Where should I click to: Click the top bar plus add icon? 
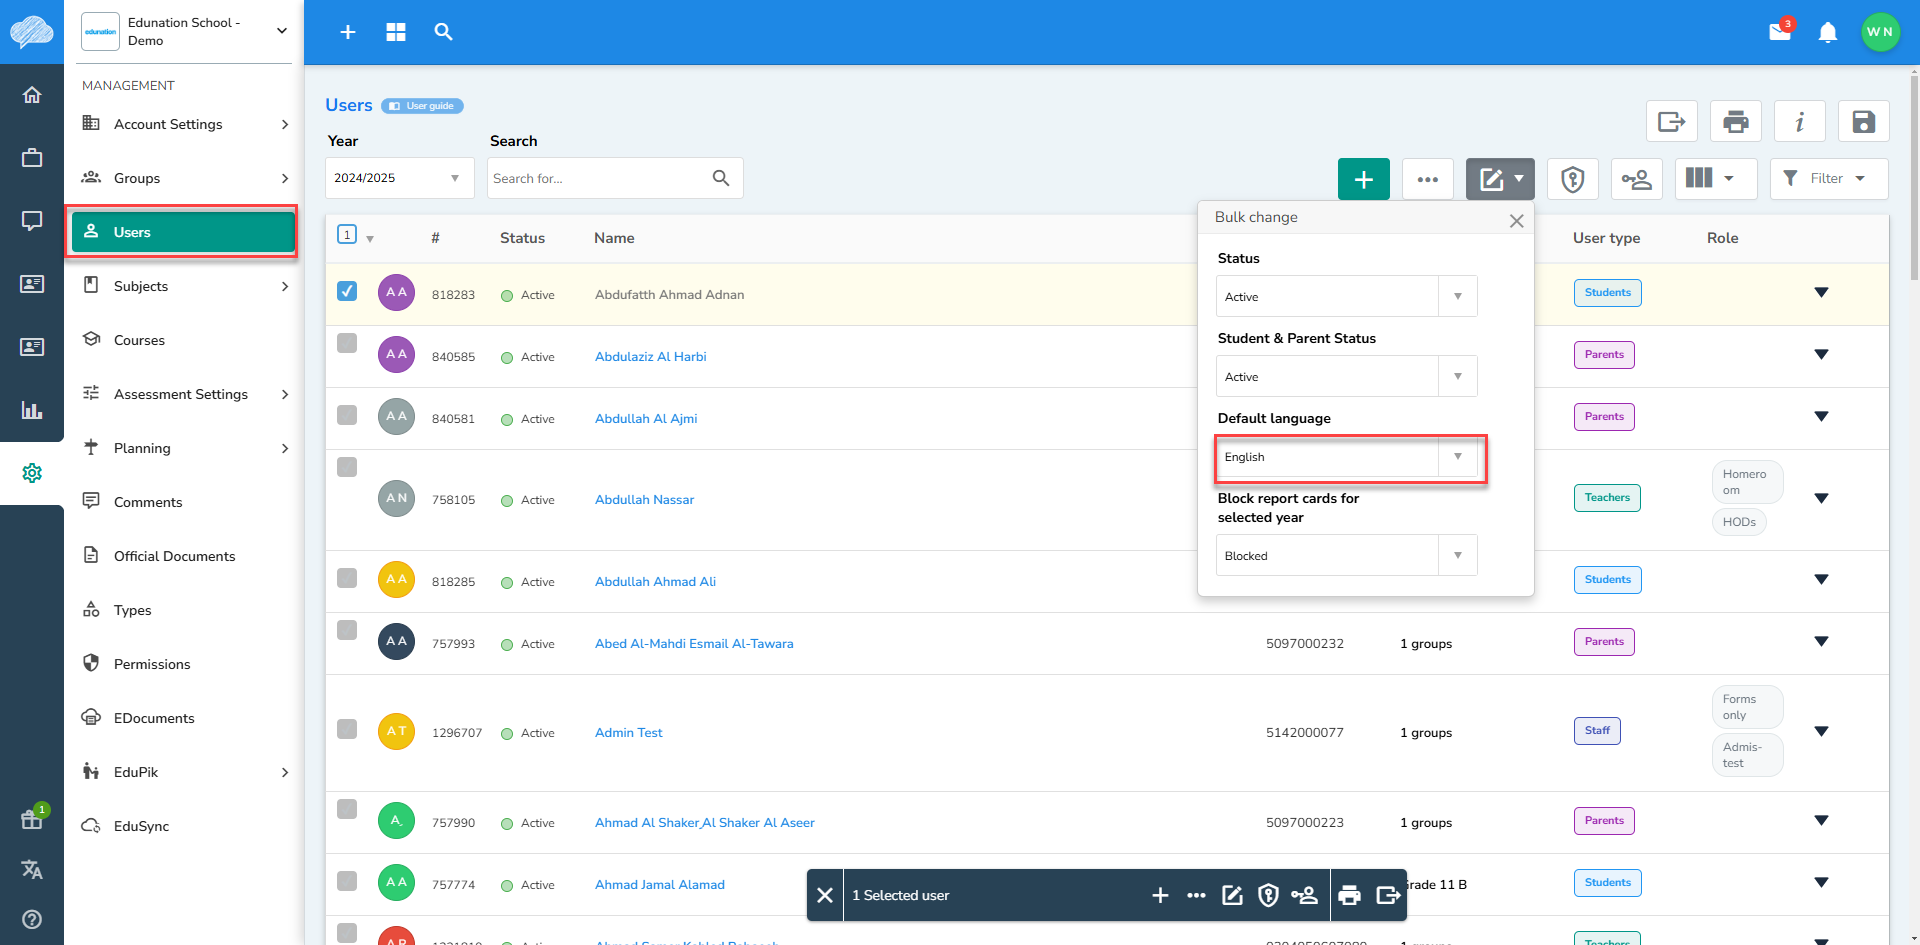(348, 32)
